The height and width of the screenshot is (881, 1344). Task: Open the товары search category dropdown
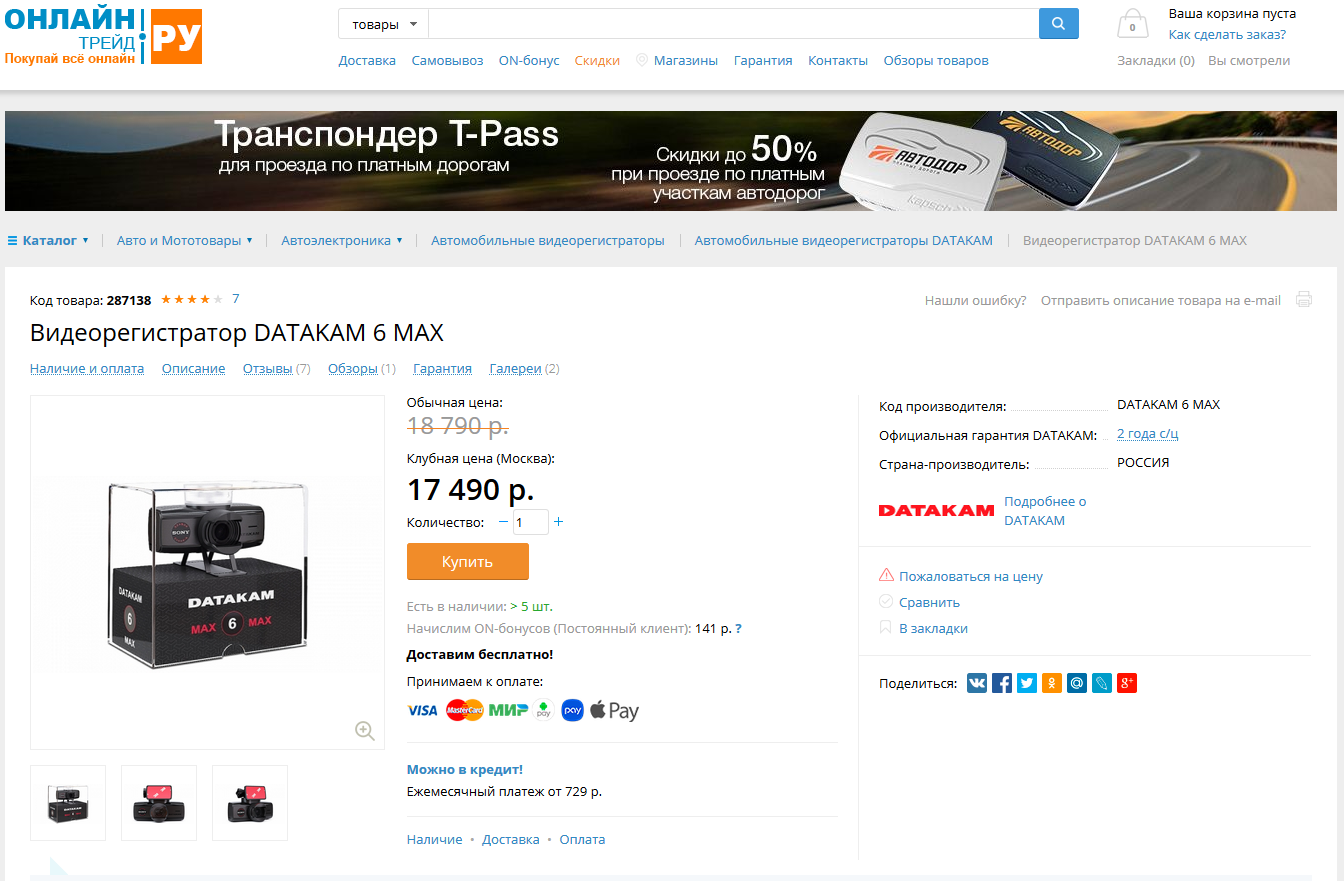[x=384, y=24]
